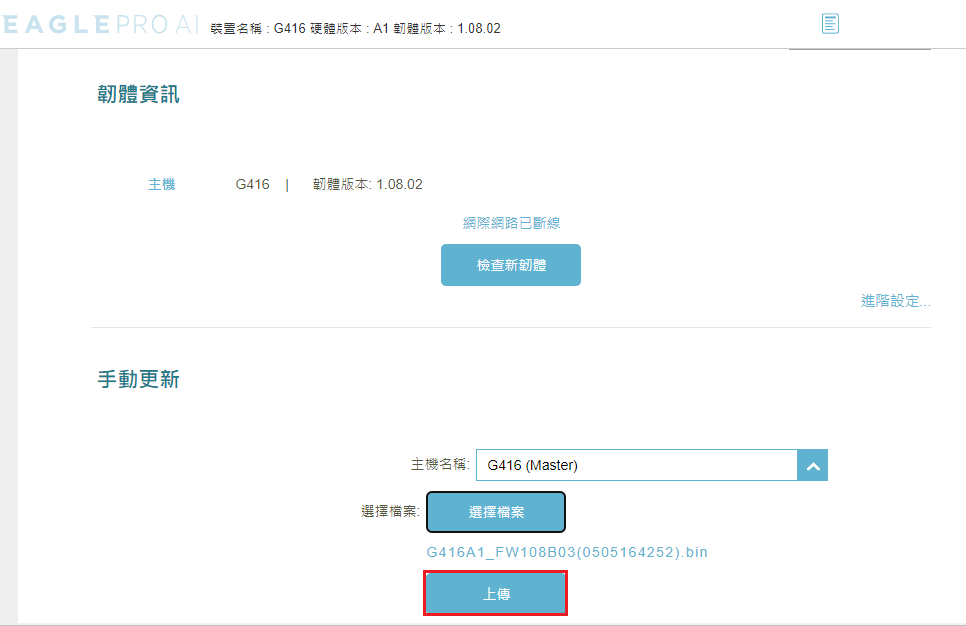Viewport: 966px width, 626px height.
Task: Click the EAGLE PRO AI logo
Action: [x=100, y=26]
